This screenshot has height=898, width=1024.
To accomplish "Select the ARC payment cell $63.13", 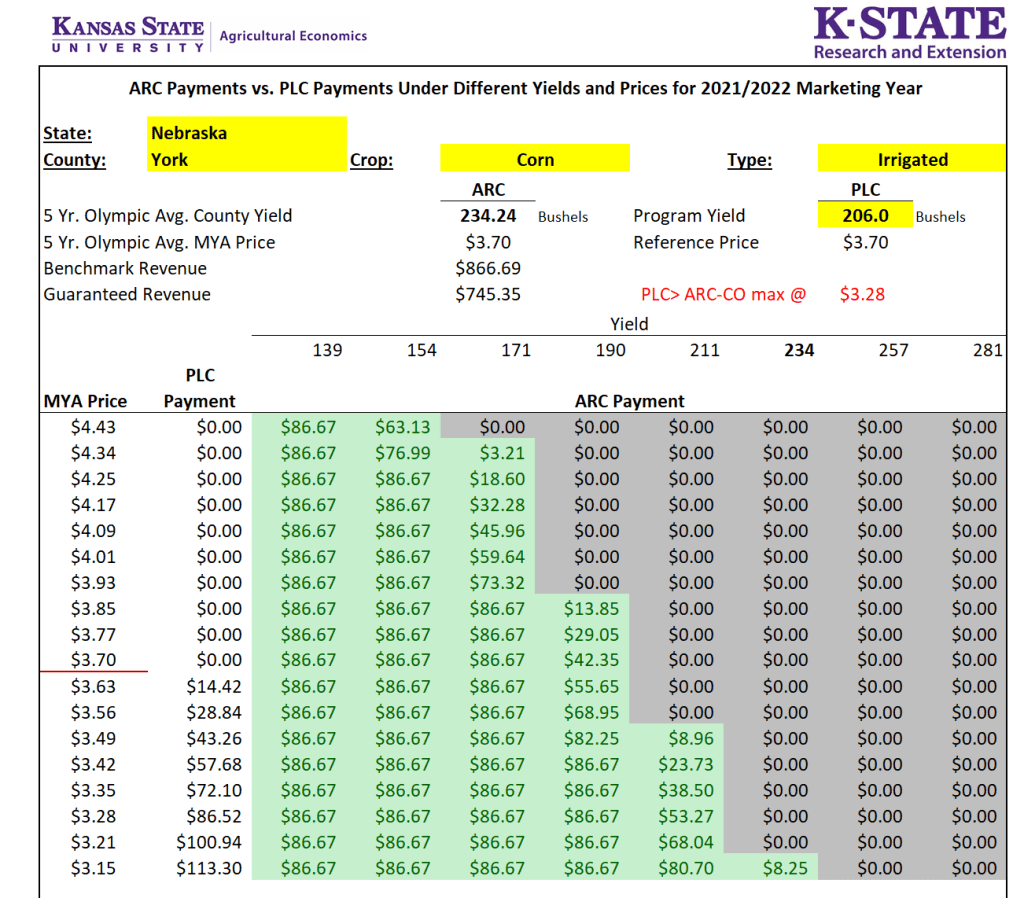I will [x=403, y=427].
